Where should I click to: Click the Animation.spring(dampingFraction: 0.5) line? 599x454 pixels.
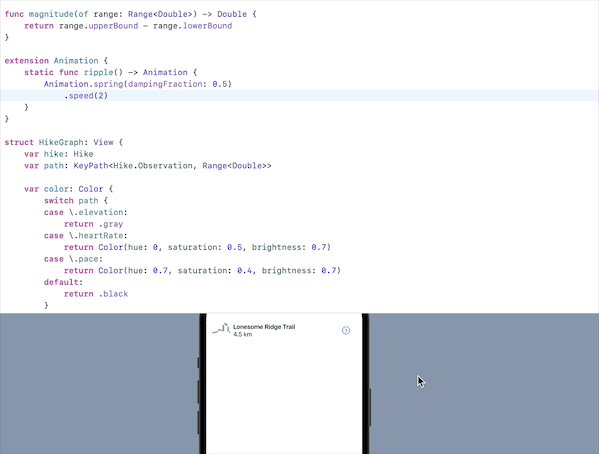pyautogui.click(x=138, y=84)
